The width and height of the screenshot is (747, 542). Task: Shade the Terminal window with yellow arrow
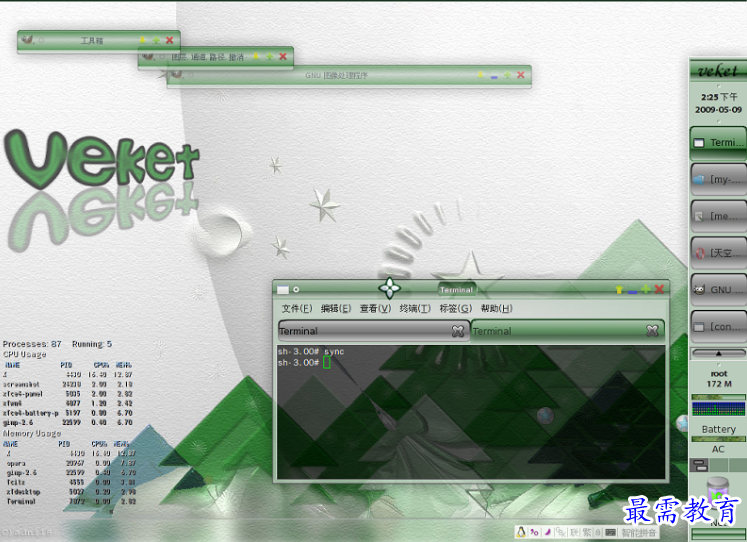tap(619, 290)
